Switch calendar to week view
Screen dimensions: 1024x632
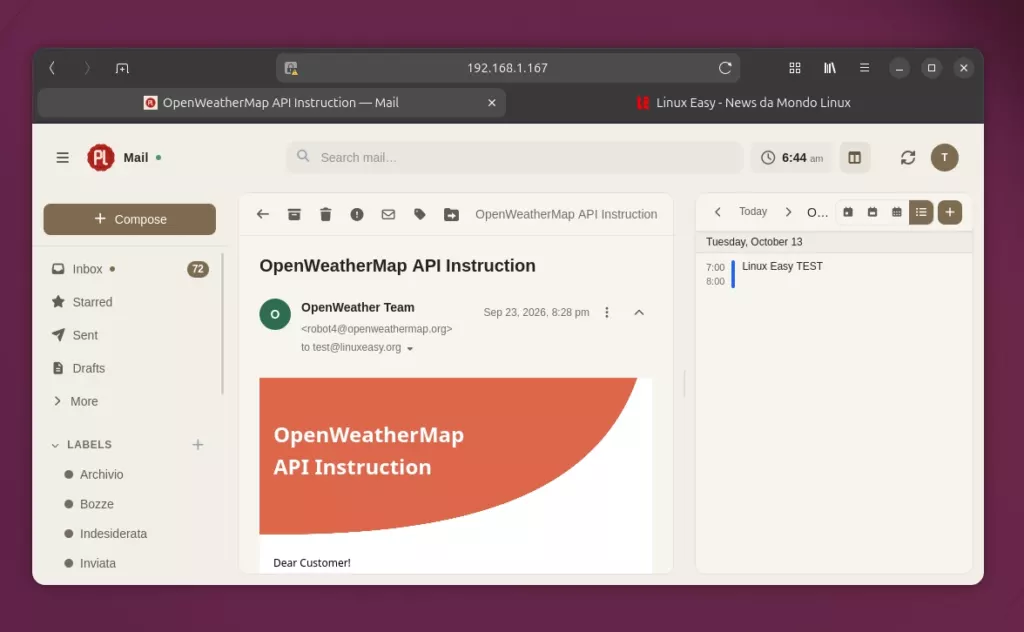pyautogui.click(x=872, y=212)
